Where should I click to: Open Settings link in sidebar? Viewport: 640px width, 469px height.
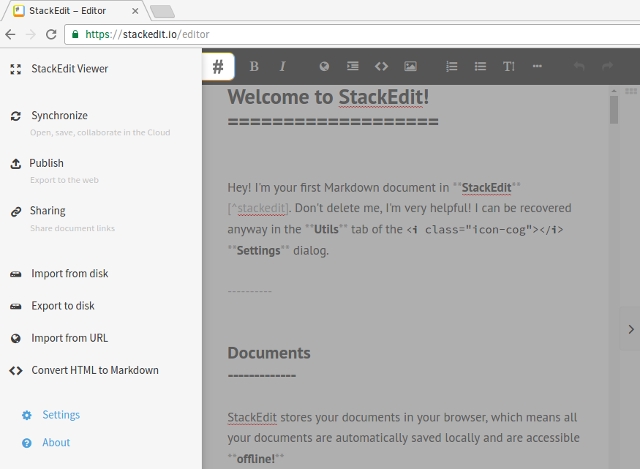(61, 415)
